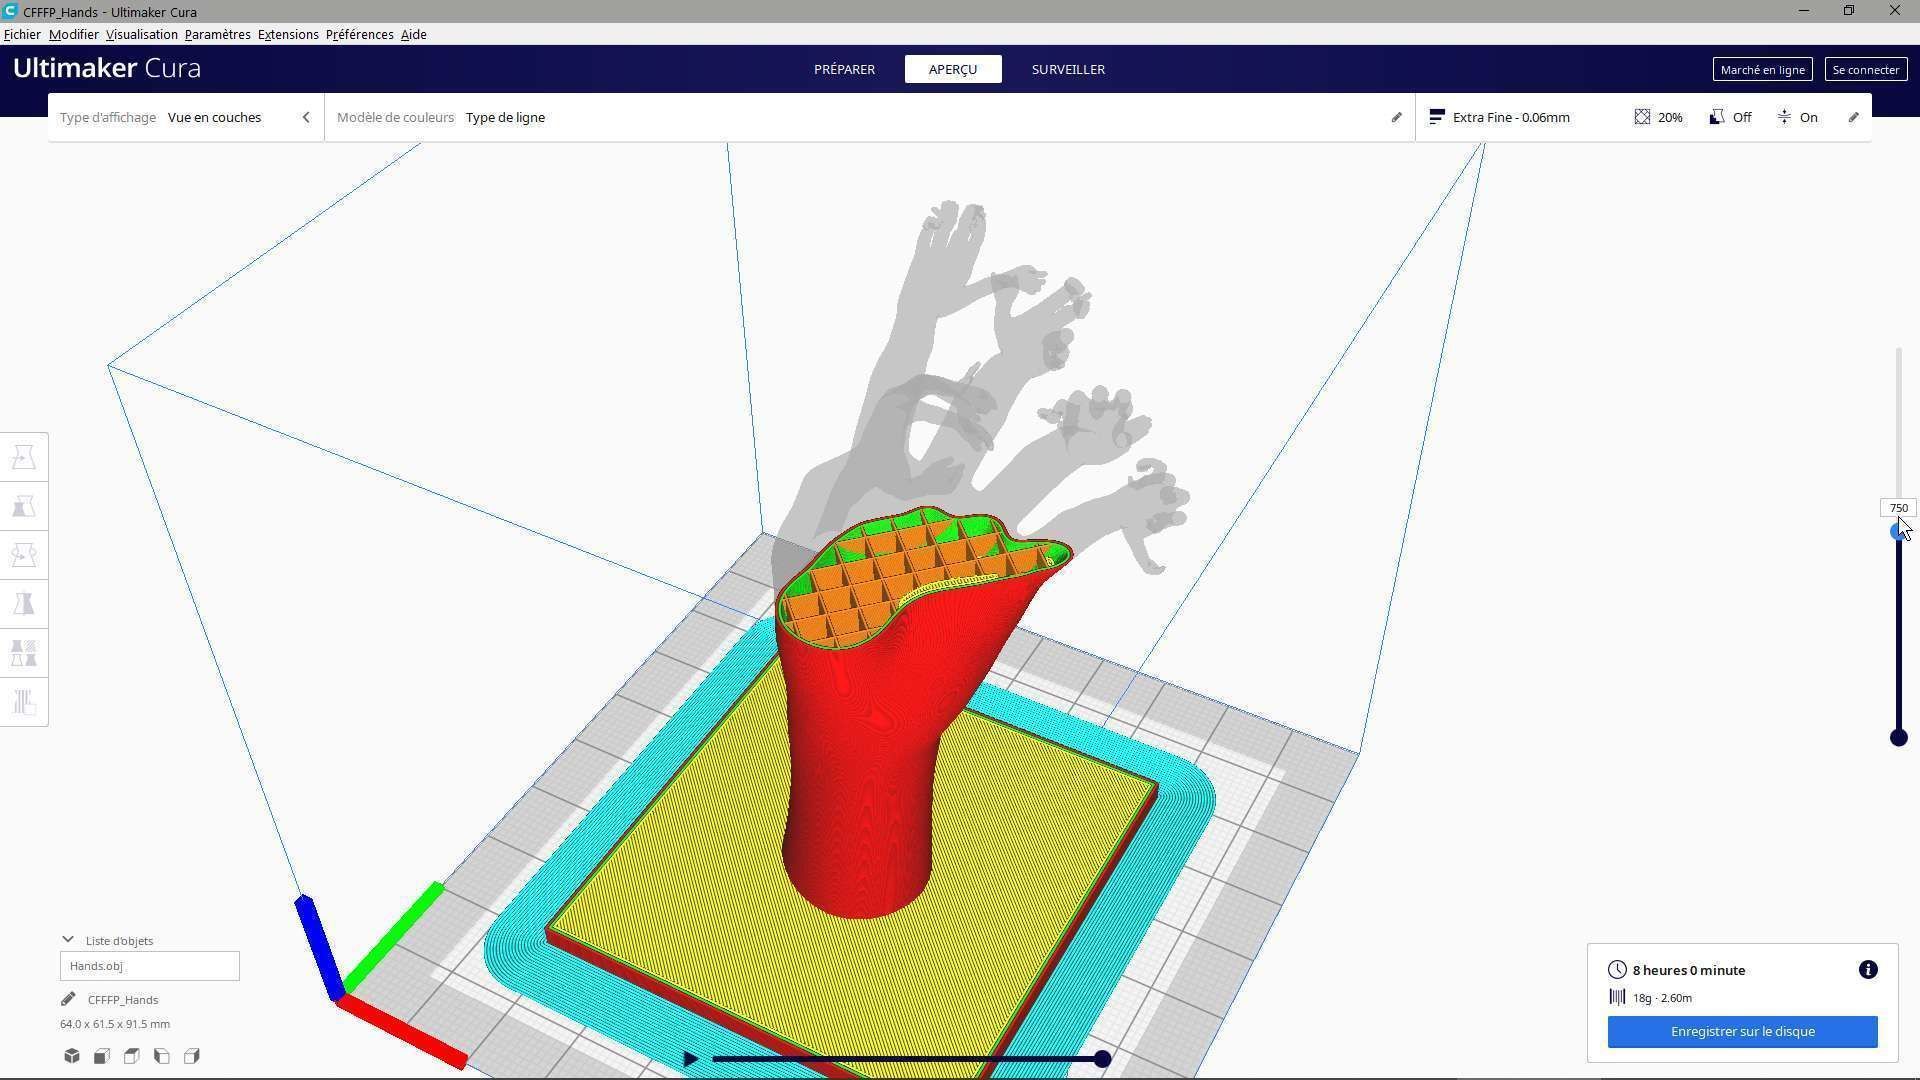Viewport: 1920px width, 1080px height.
Task: Select the Scale tool in left toolbar
Action: tap(24, 507)
